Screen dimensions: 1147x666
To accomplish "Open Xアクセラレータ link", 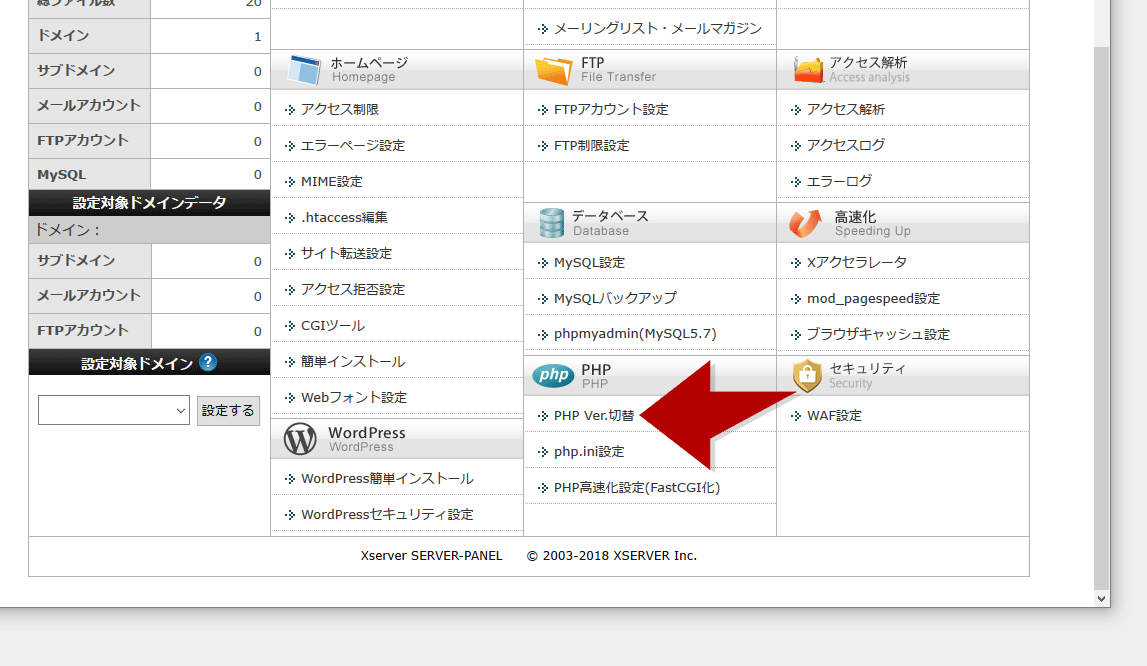I will point(857,263).
